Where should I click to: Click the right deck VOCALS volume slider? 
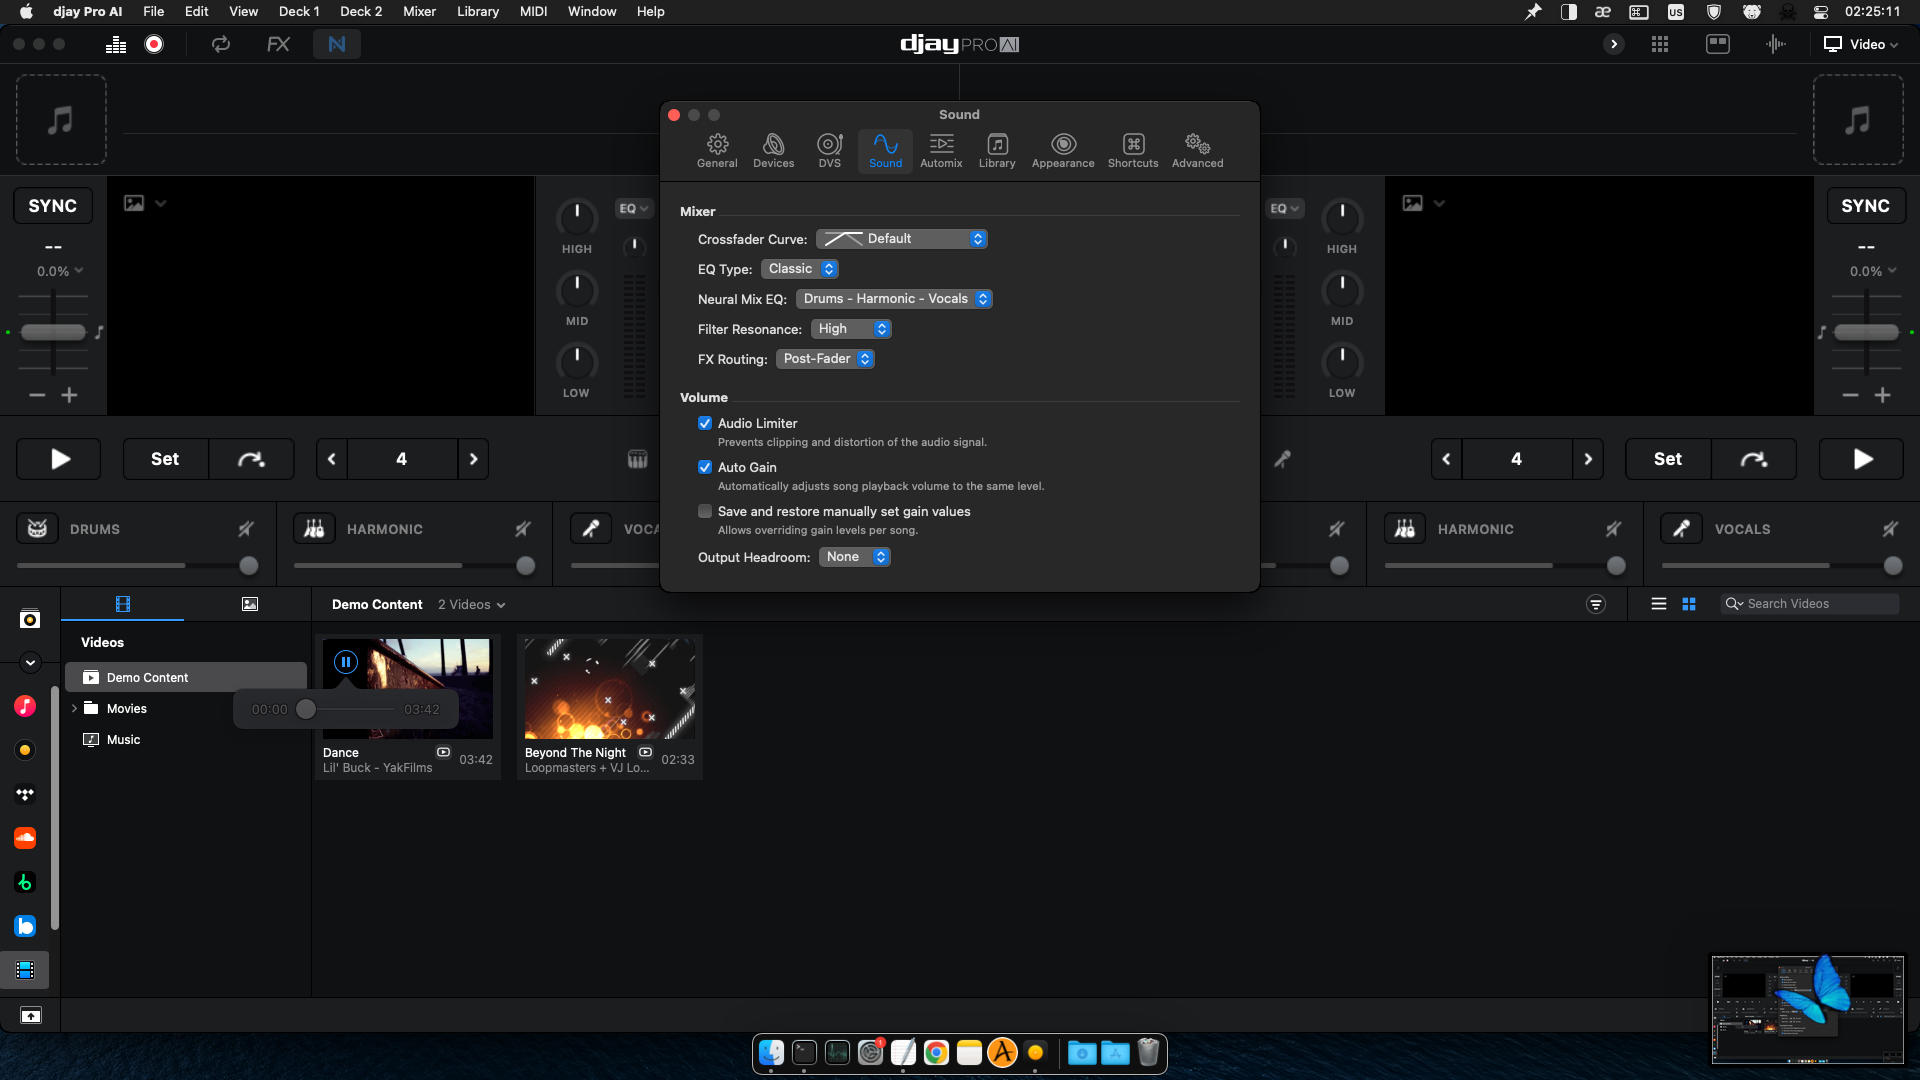(1782, 566)
